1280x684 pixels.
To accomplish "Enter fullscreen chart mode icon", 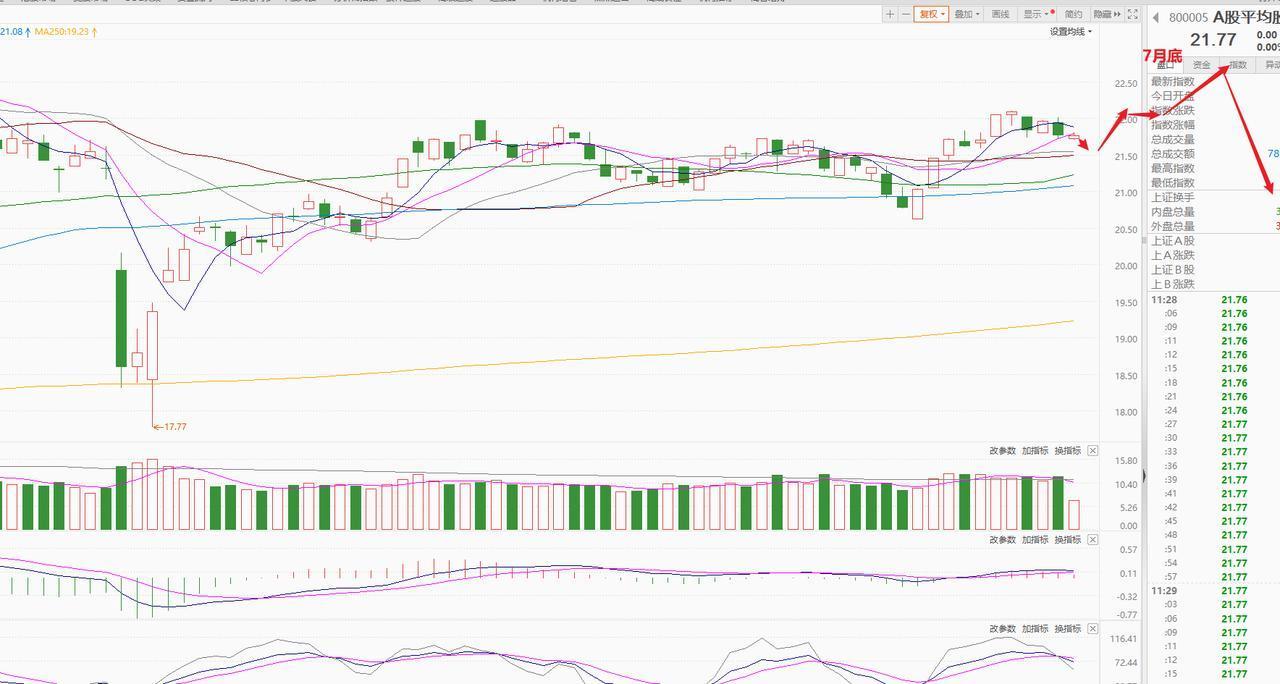I will (1133, 14).
